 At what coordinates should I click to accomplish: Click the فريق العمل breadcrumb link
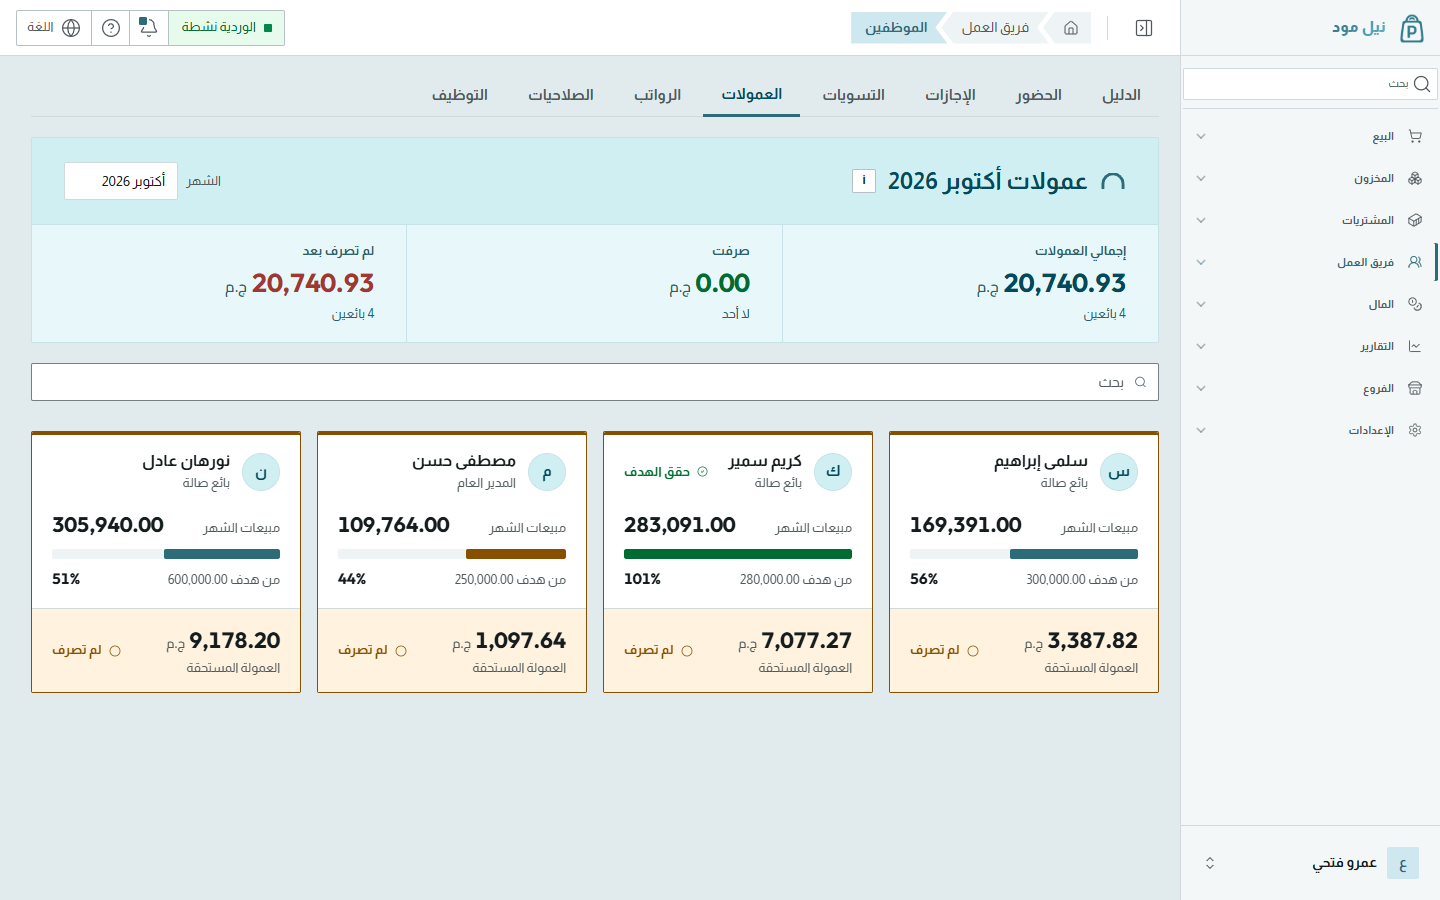(995, 28)
